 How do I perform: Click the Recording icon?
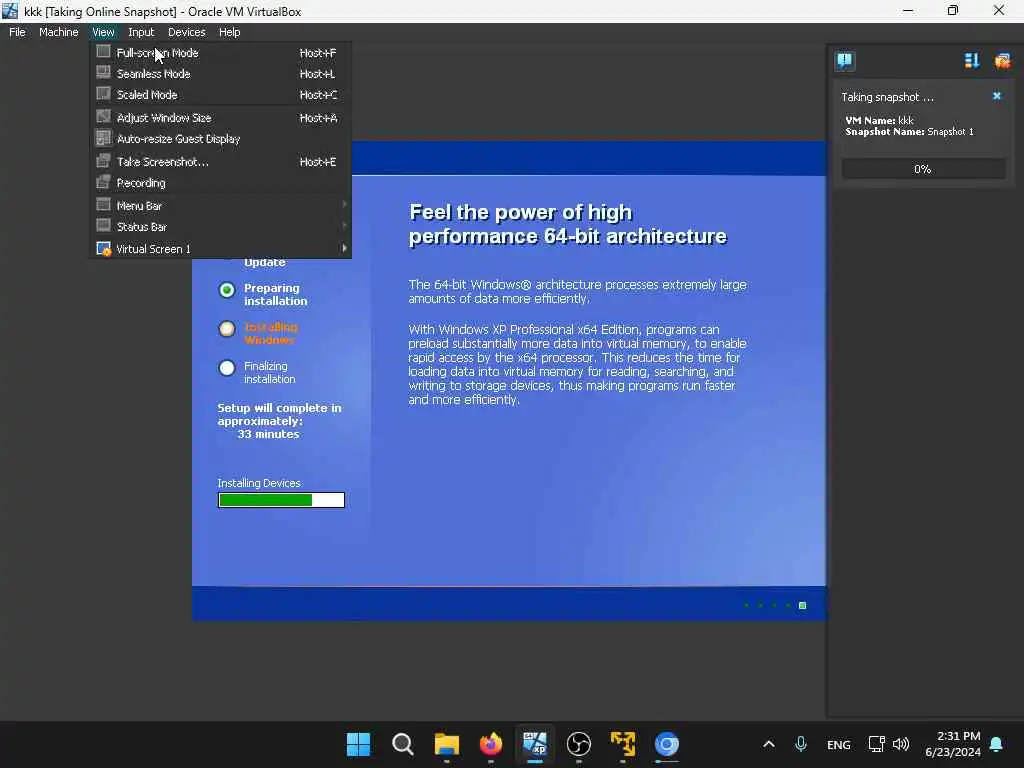pyautogui.click(x=103, y=182)
